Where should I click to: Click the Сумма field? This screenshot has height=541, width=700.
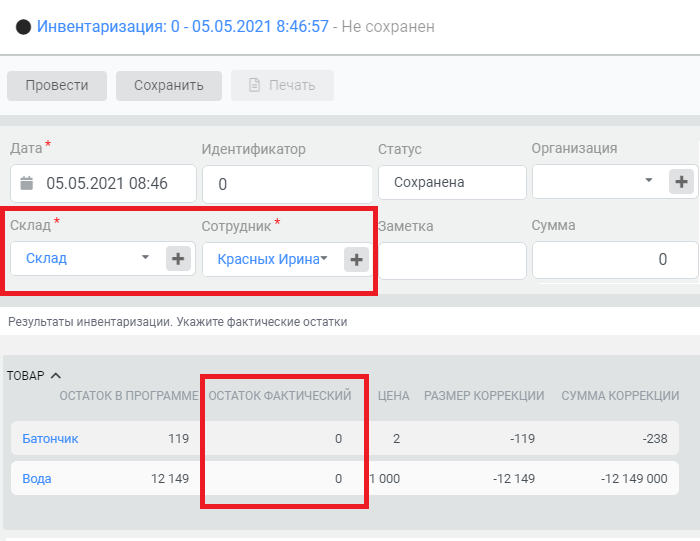pyautogui.click(x=615, y=260)
